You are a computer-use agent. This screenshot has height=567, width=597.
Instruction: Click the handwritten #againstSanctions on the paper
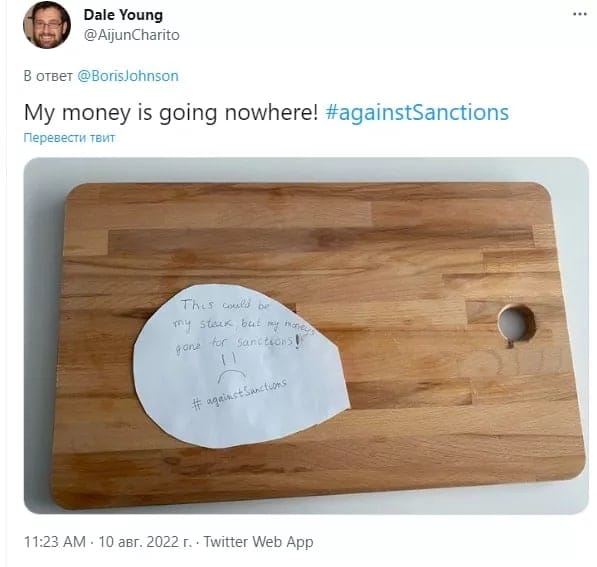239,395
